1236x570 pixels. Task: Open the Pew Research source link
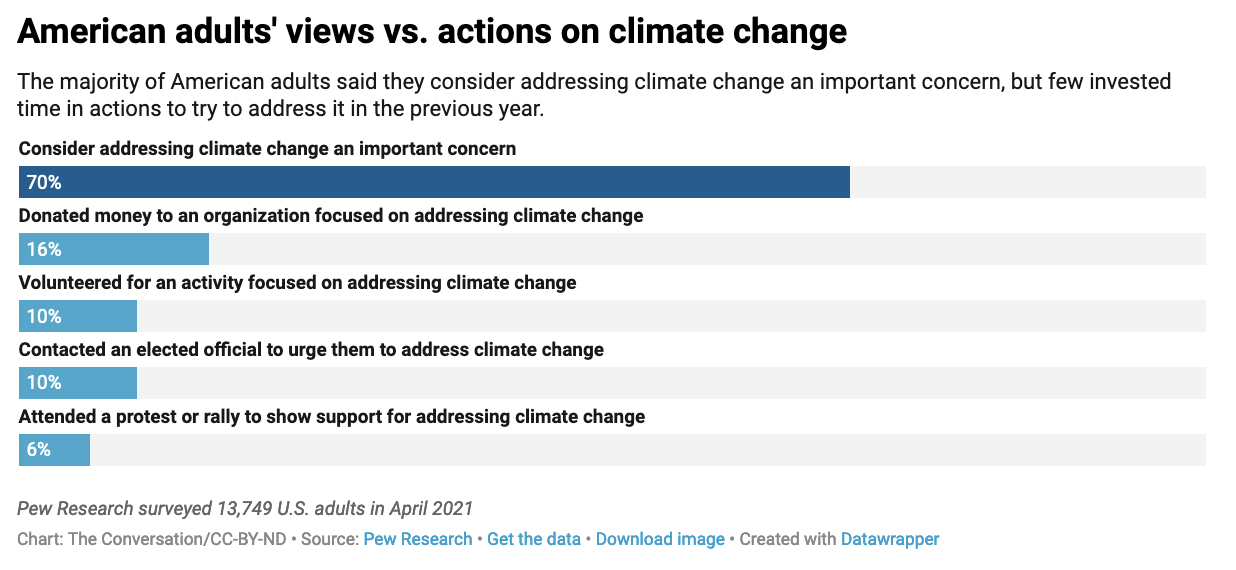pyautogui.click(x=417, y=539)
